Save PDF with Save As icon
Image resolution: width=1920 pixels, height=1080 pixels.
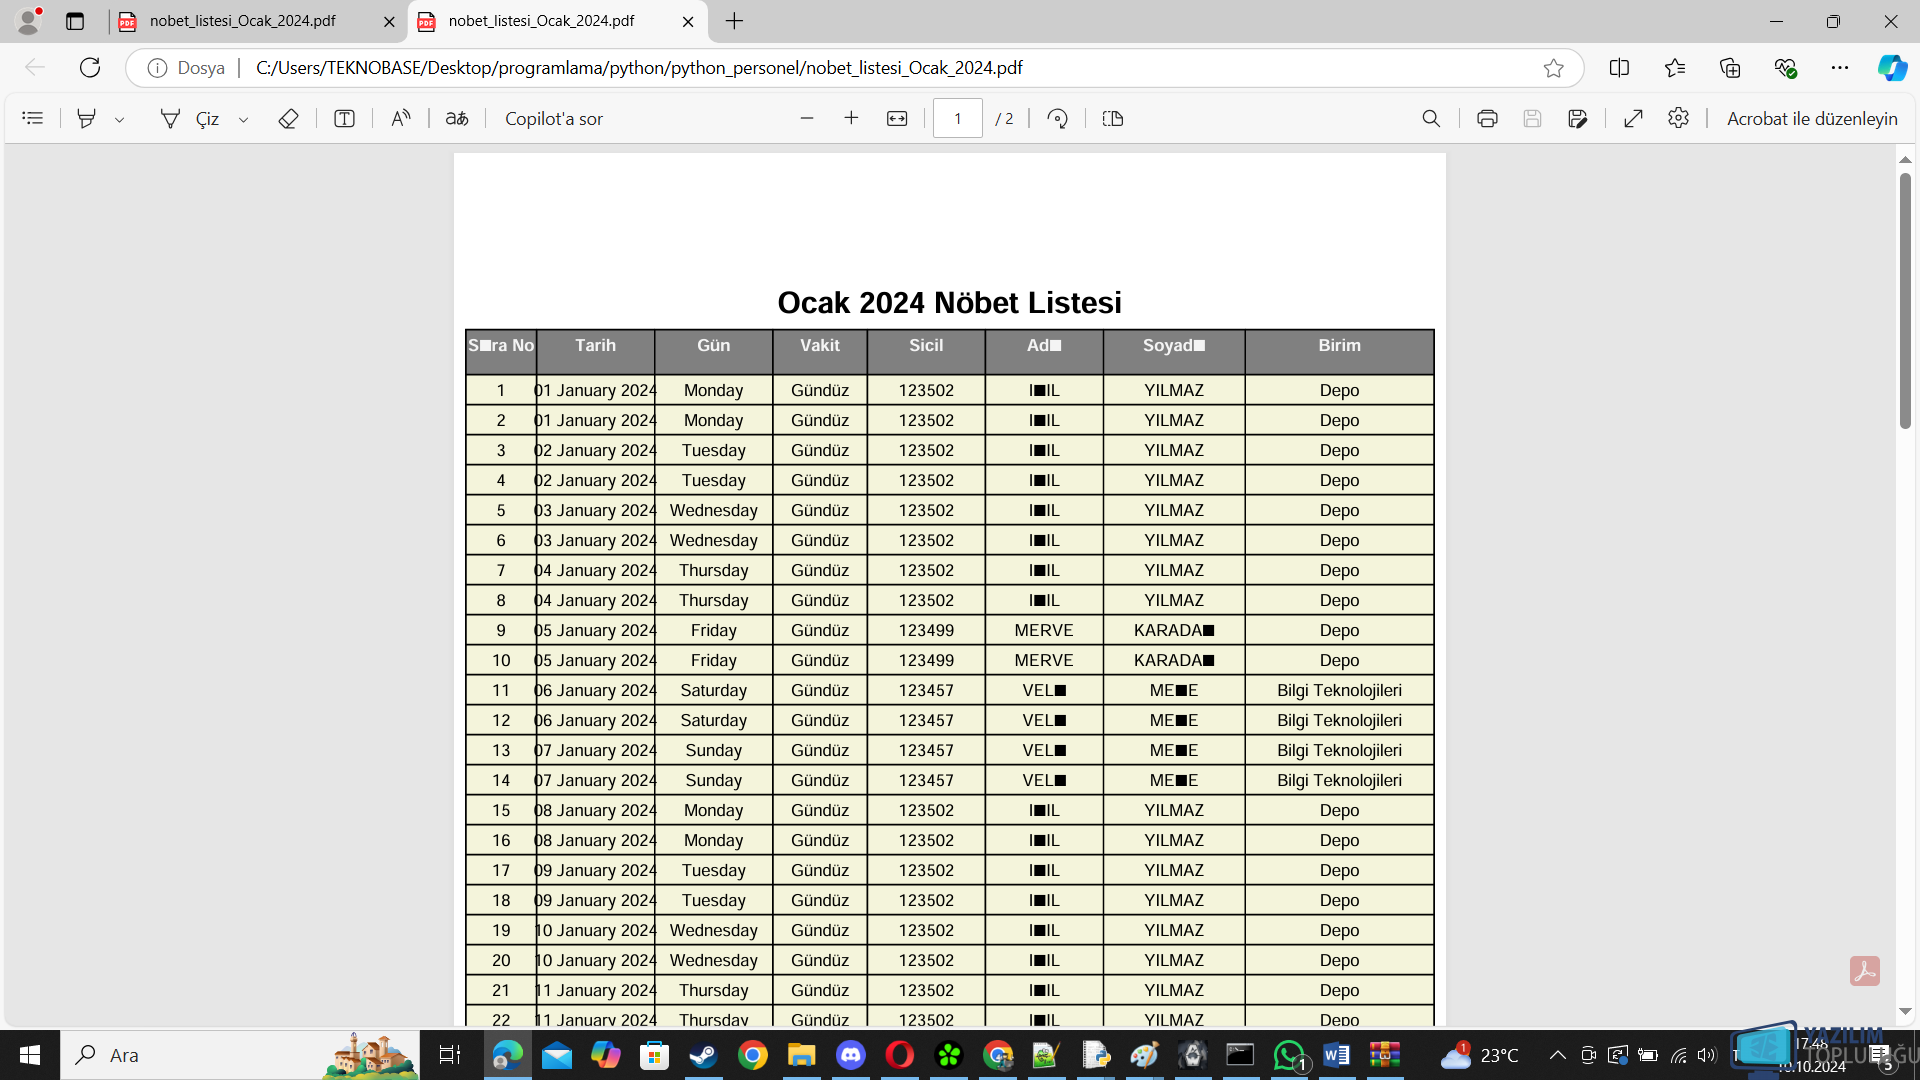pyautogui.click(x=1577, y=118)
